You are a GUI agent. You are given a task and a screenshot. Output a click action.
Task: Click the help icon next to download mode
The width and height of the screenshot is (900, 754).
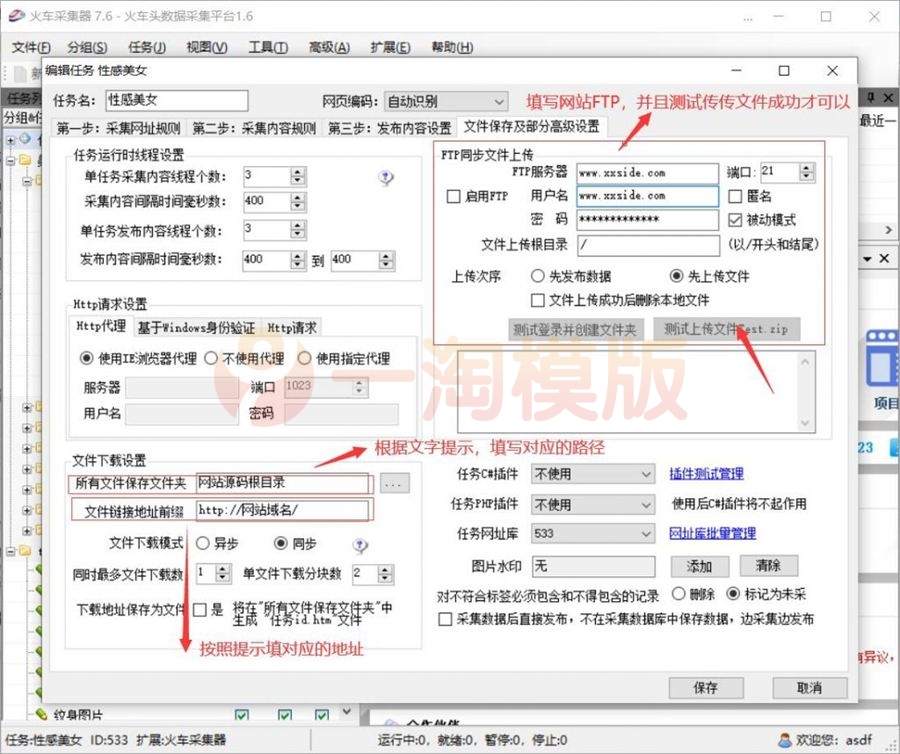(360, 545)
